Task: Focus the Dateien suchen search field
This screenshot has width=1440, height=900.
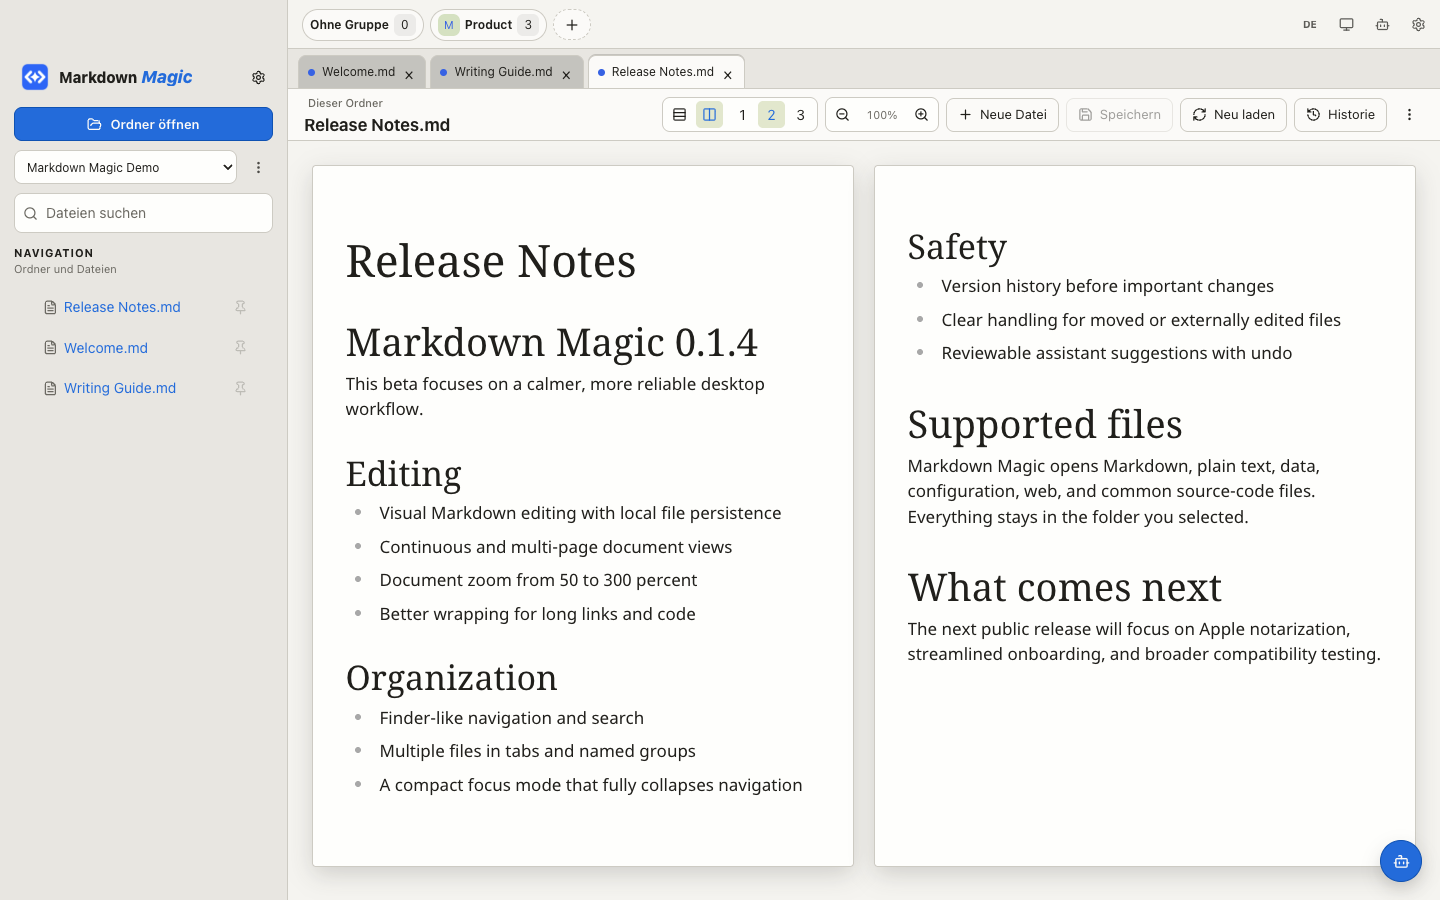Action: 143,213
